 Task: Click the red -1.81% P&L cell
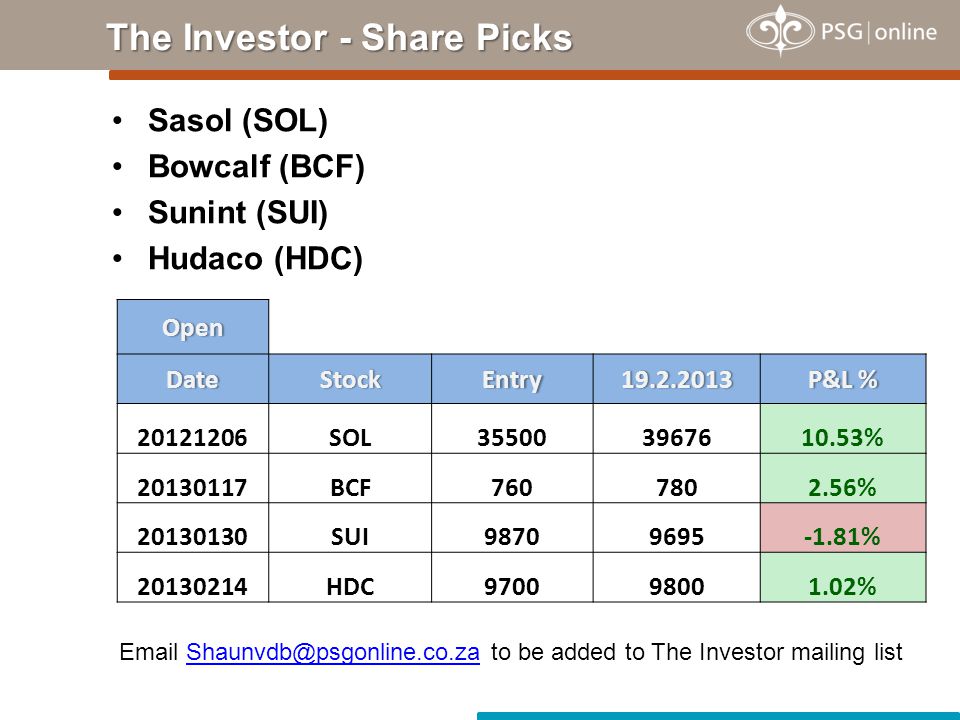(x=843, y=528)
